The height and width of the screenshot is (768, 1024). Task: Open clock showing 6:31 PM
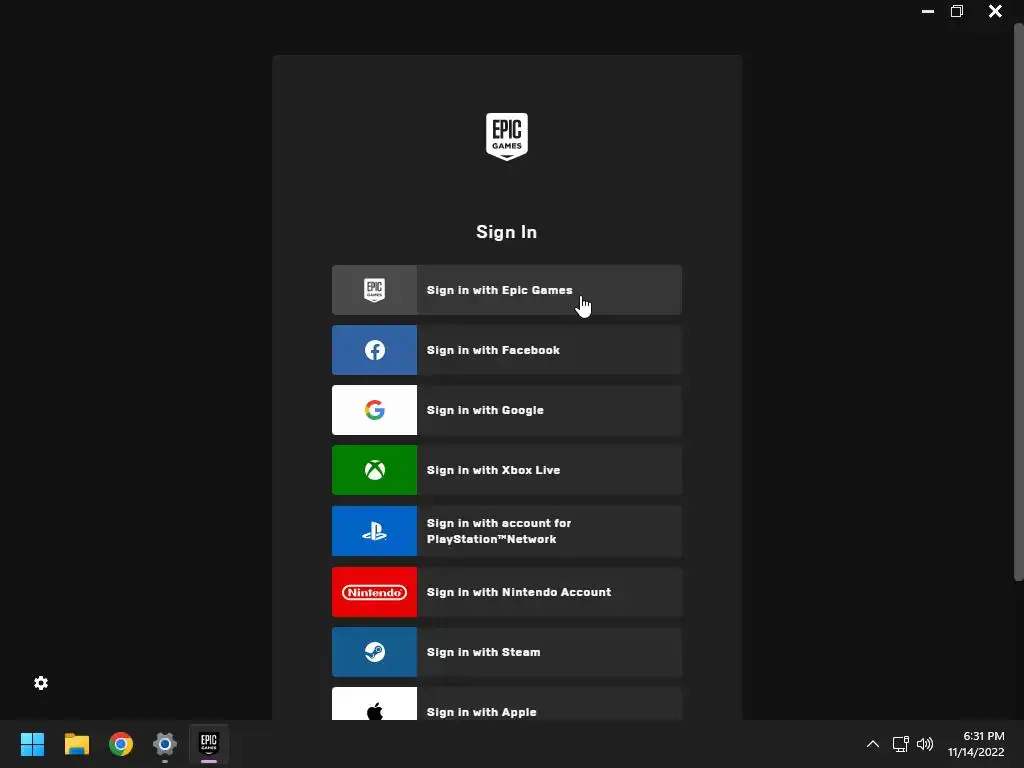[976, 744]
